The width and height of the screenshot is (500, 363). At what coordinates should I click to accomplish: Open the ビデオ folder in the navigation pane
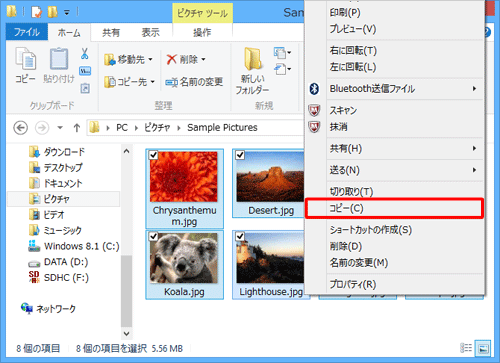[x=47, y=215]
